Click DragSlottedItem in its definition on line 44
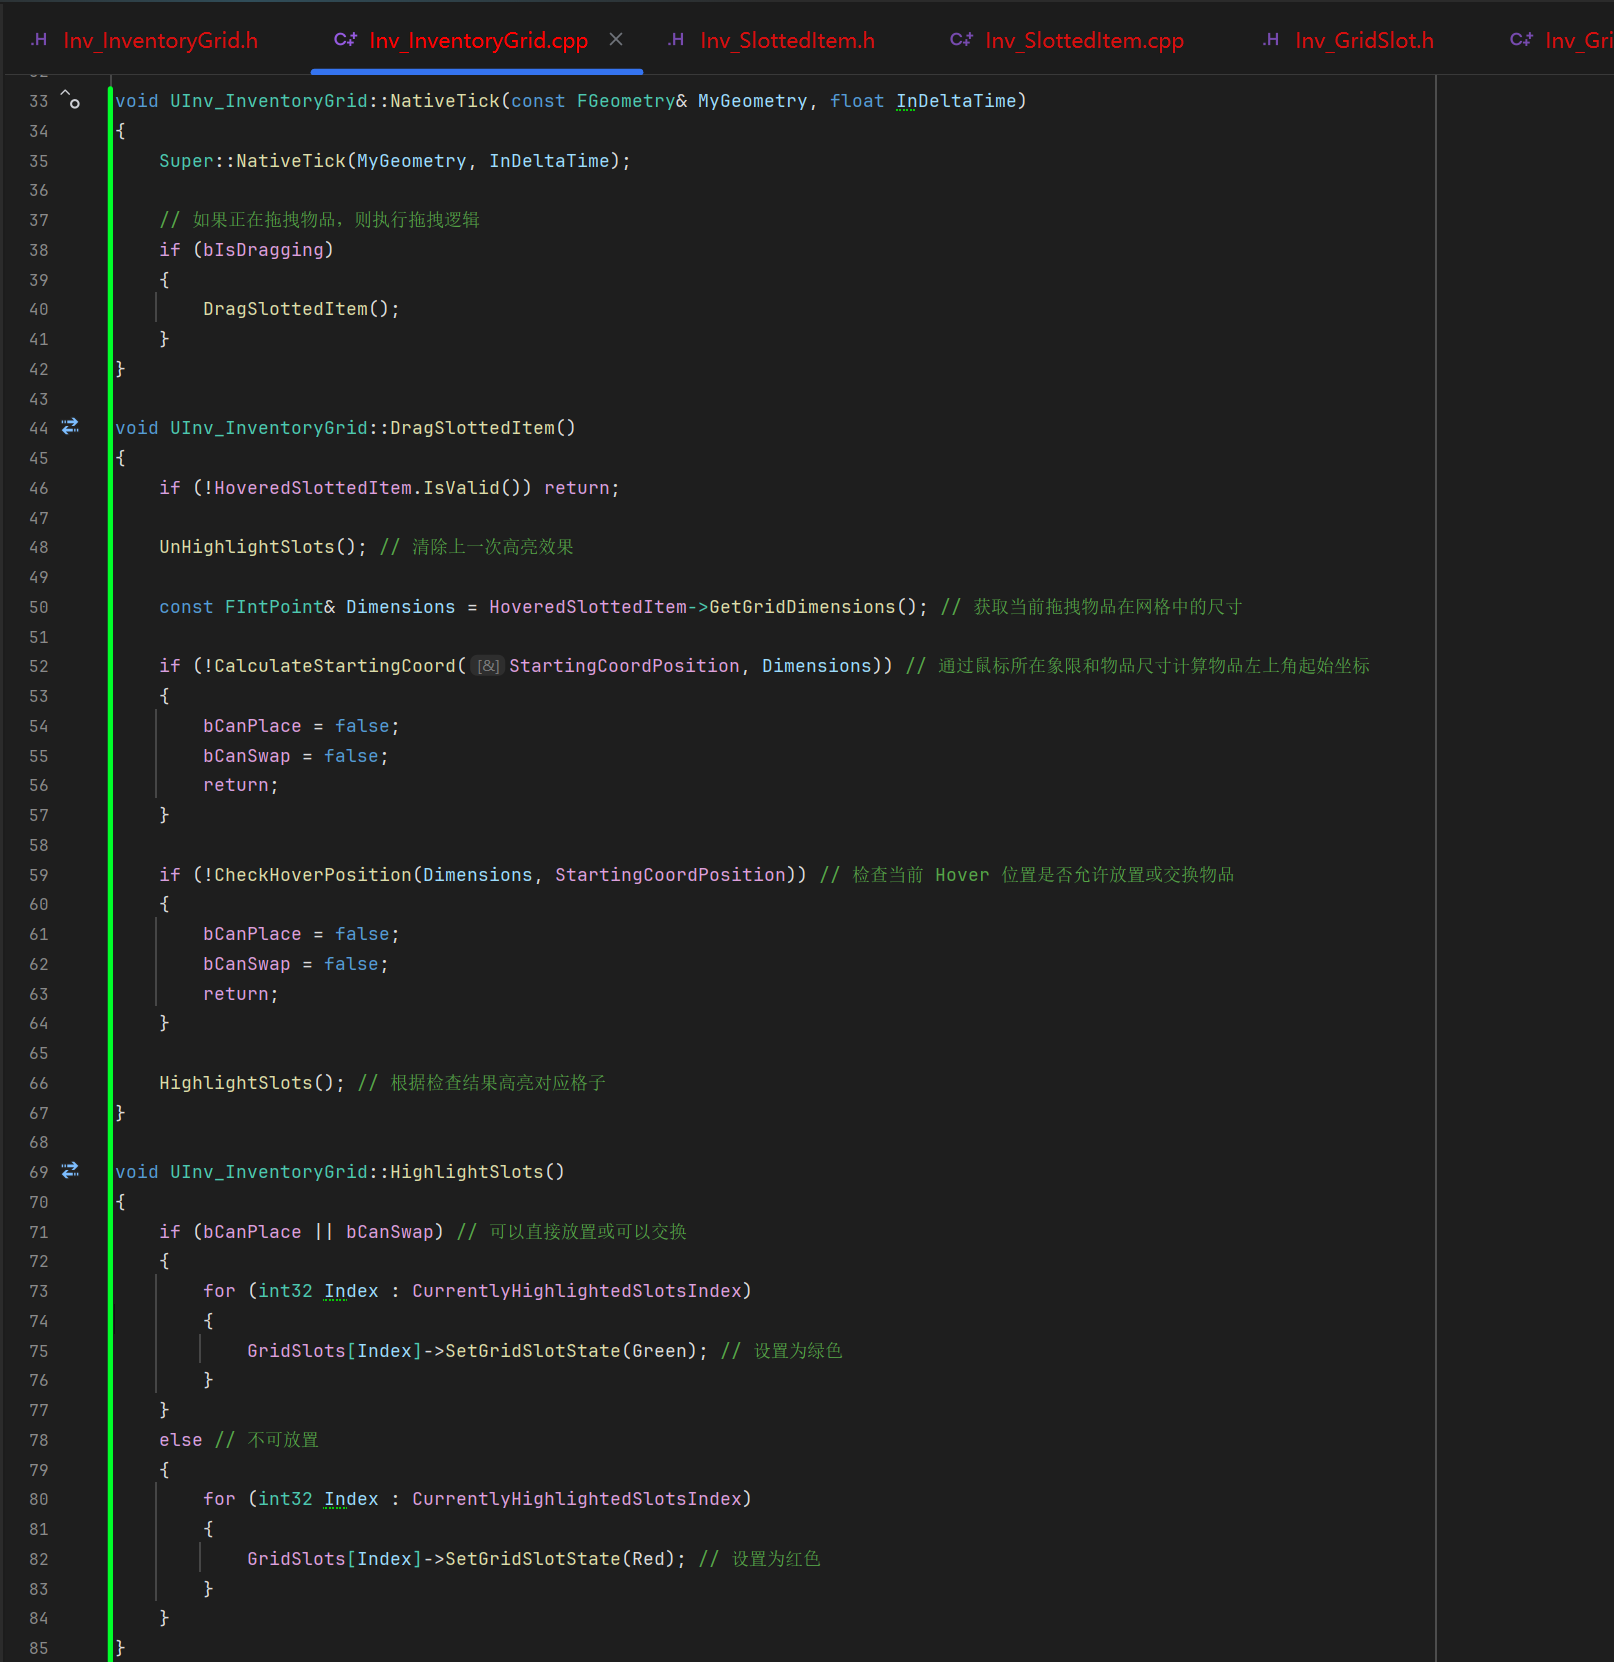1614x1662 pixels. click(472, 428)
